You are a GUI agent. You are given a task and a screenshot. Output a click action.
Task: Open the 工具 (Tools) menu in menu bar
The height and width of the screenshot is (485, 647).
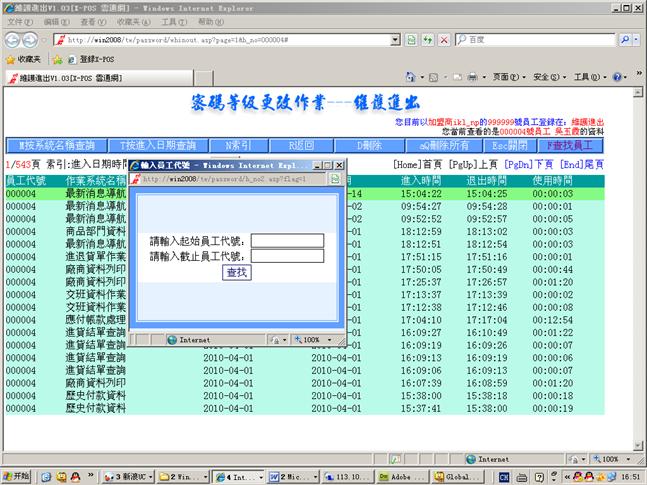[172, 21]
